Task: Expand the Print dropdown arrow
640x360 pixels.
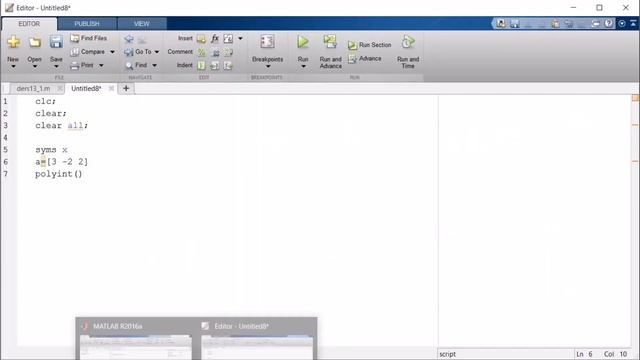Action: (x=101, y=65)
